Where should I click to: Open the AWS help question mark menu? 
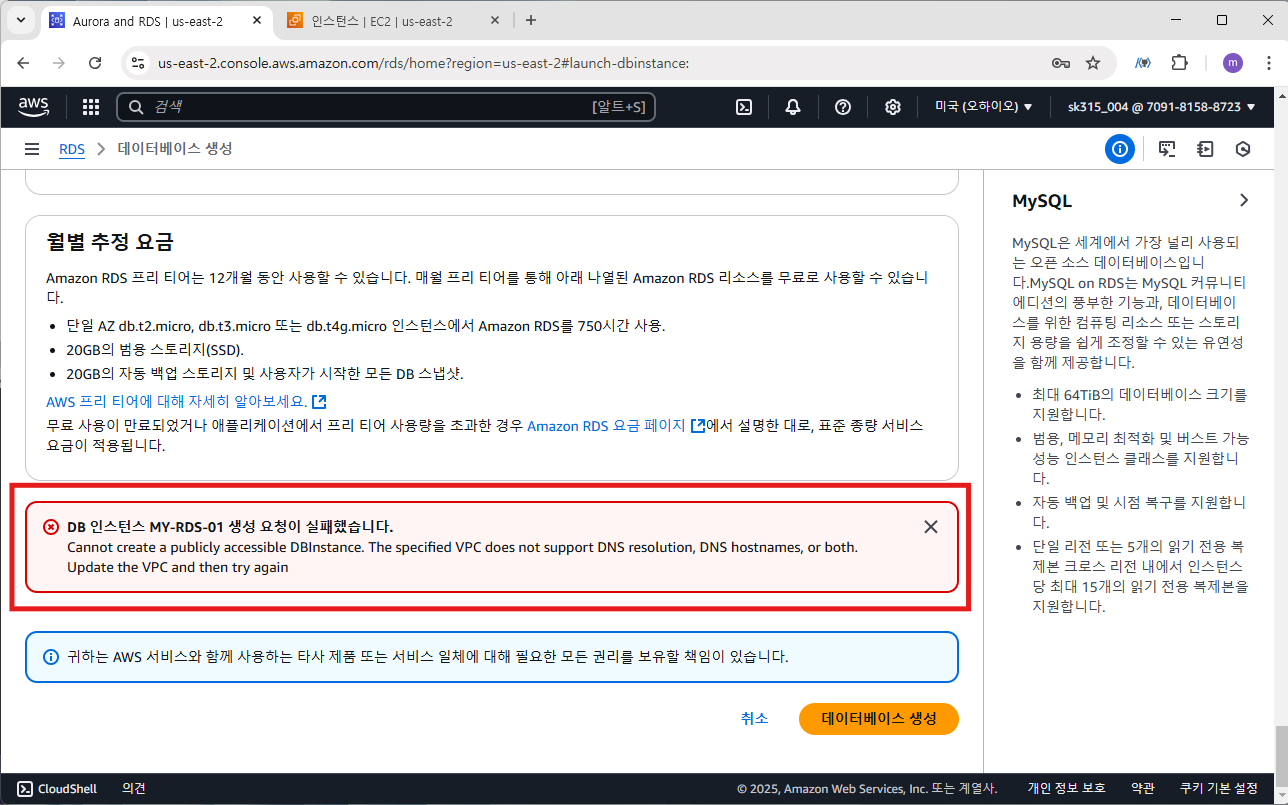[x=843, y=107]
